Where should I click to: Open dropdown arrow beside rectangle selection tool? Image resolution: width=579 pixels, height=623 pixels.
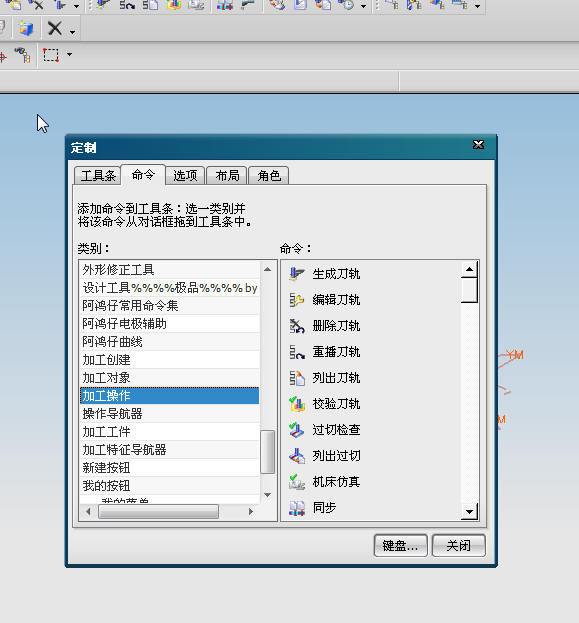pos(70,54)
